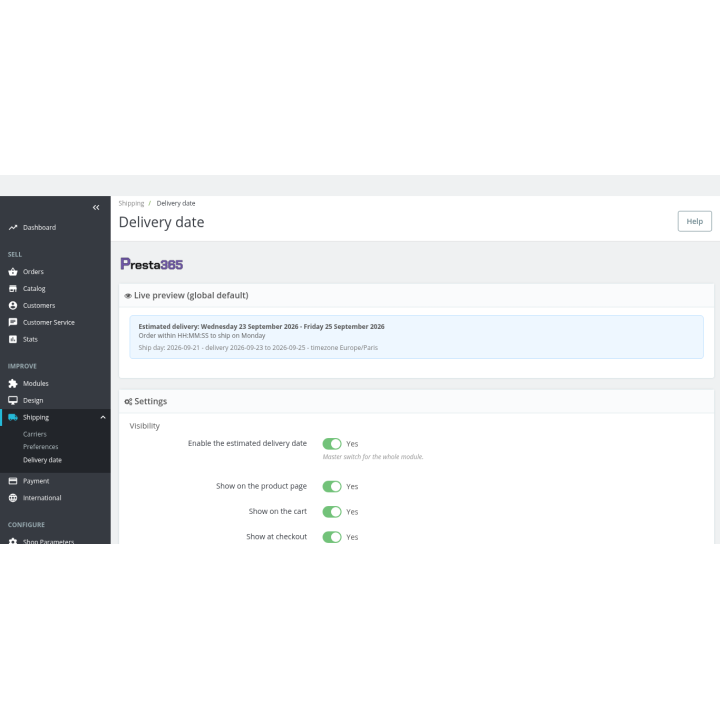Click the IMPROVE section header
The image size is (720, 720).
pos(22,366)
